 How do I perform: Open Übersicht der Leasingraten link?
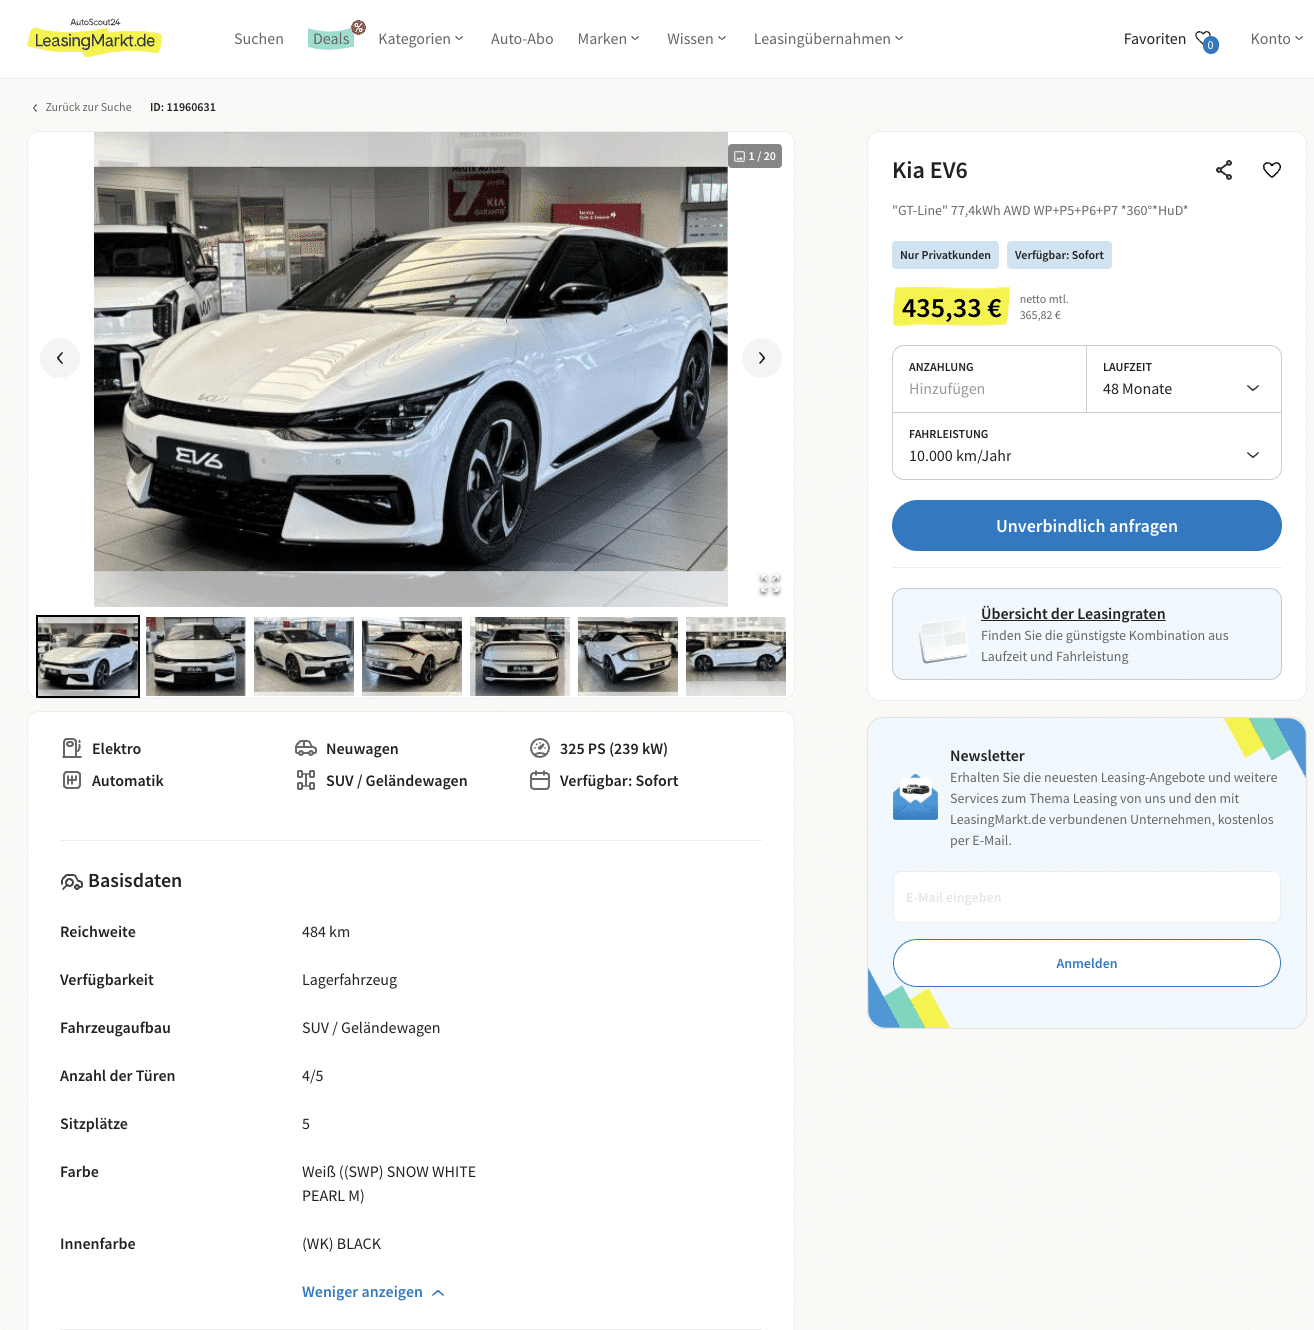click(x=1073, y=614)
